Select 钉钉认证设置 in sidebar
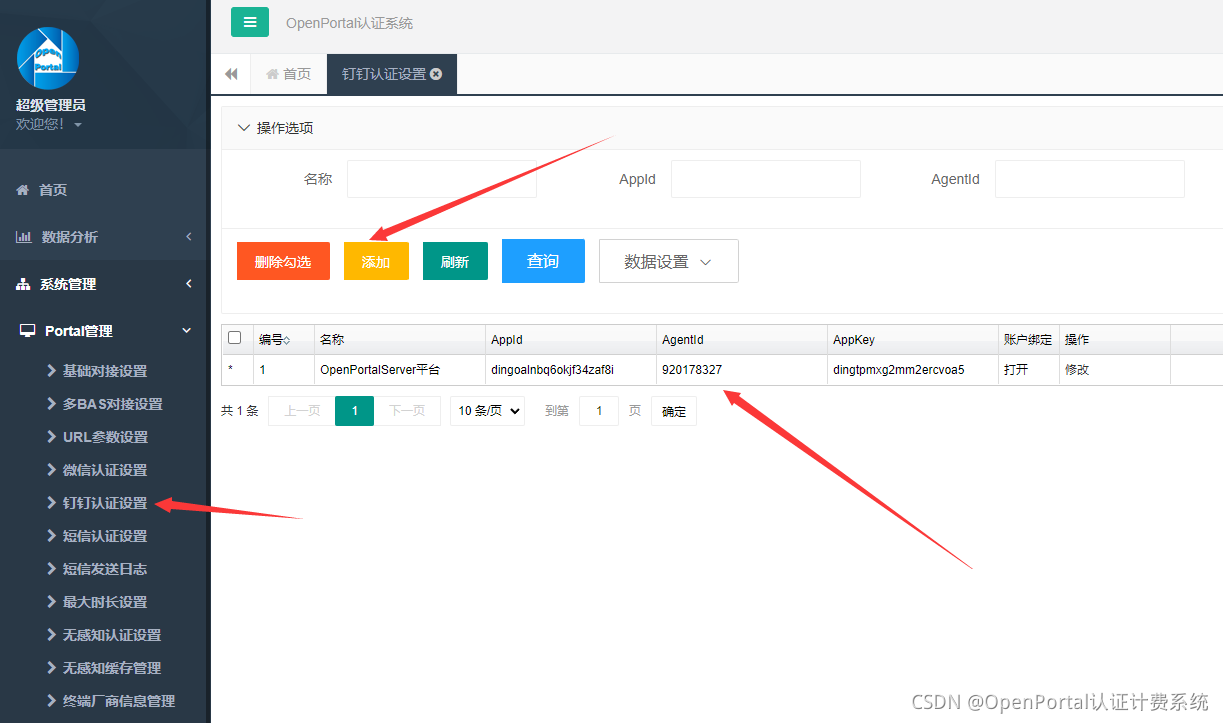This screenshot has height=723, width=1223. coord(104,503)
